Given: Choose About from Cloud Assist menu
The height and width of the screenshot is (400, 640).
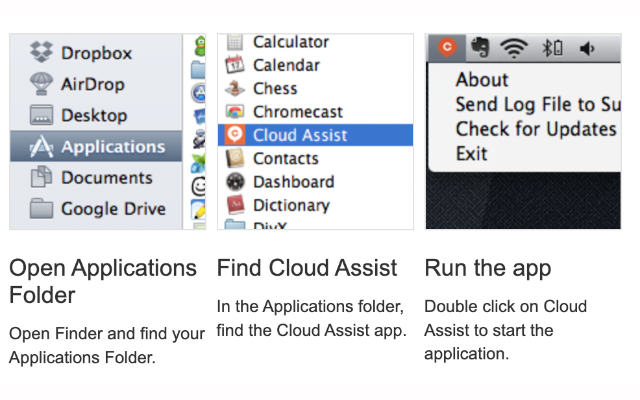Looking at the screenshot, I should click(x=482, y=80).
